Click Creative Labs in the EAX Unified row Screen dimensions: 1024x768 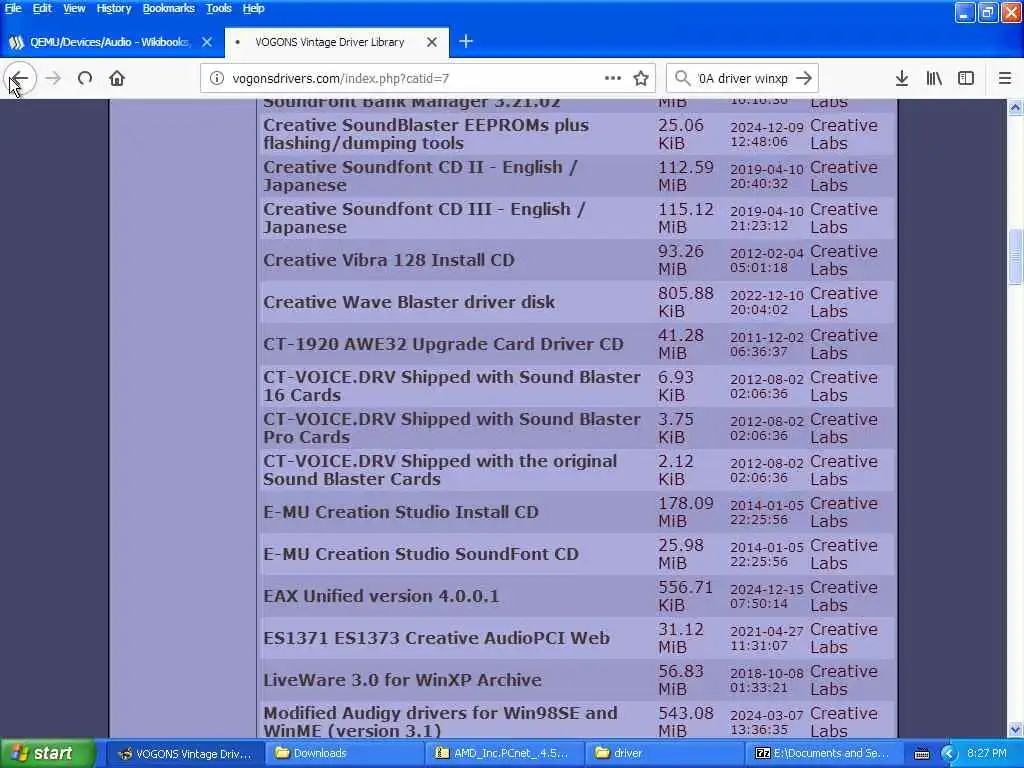click(844, 596)
